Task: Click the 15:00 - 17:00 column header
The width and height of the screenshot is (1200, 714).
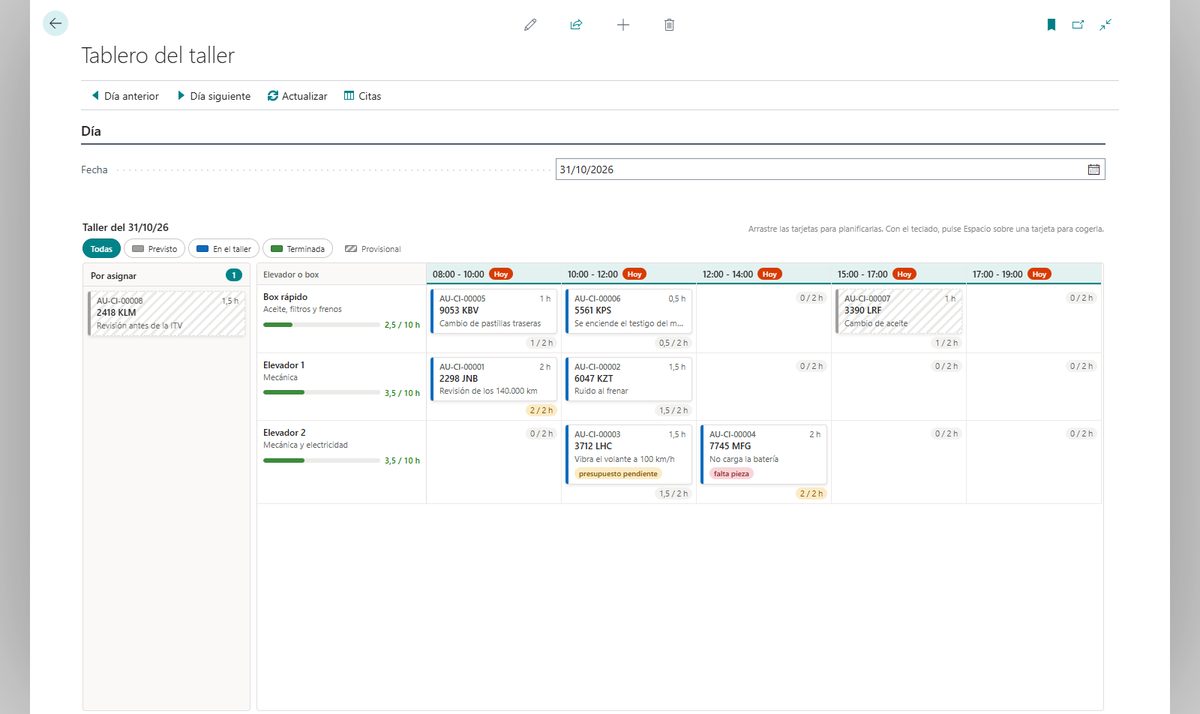Action: pyautogui.click(x=899, y=274)
